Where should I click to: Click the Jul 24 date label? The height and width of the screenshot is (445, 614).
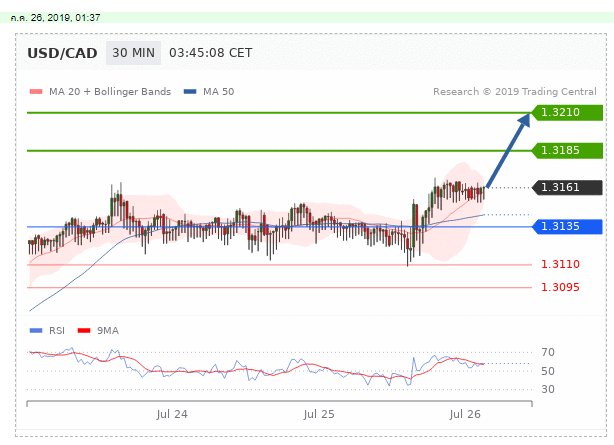[172, 414]
